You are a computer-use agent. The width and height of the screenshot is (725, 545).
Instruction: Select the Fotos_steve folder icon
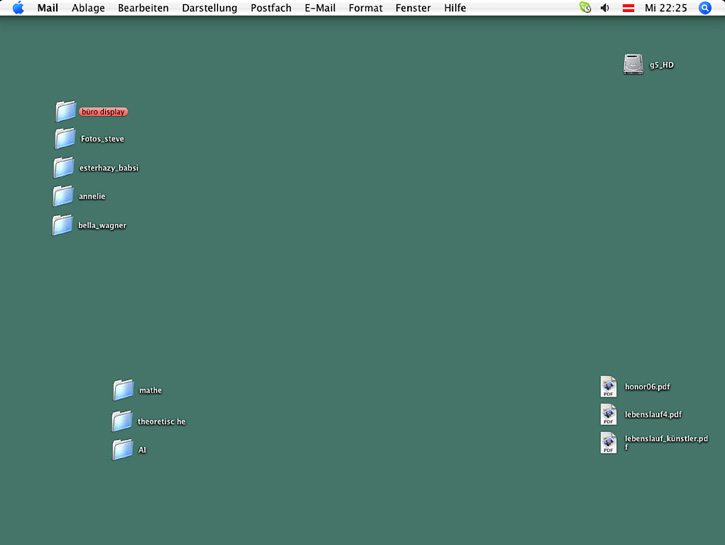tap(65, 138)
